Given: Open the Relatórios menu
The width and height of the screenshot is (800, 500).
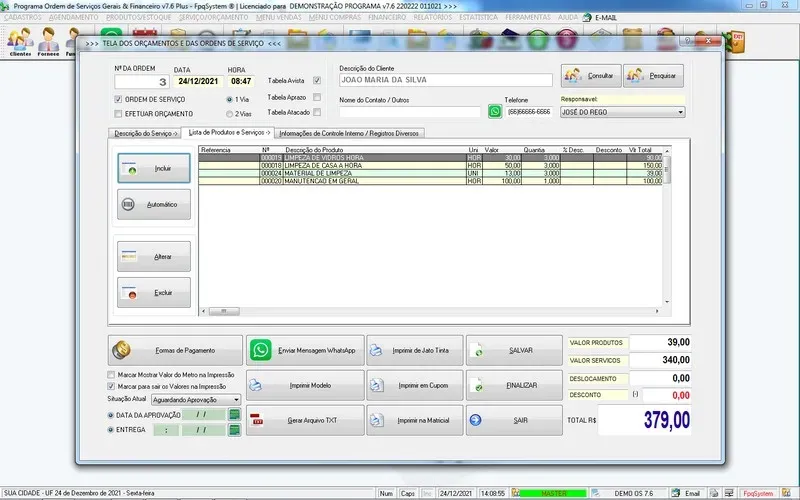Looking at the screenshot, I should 410,18.
